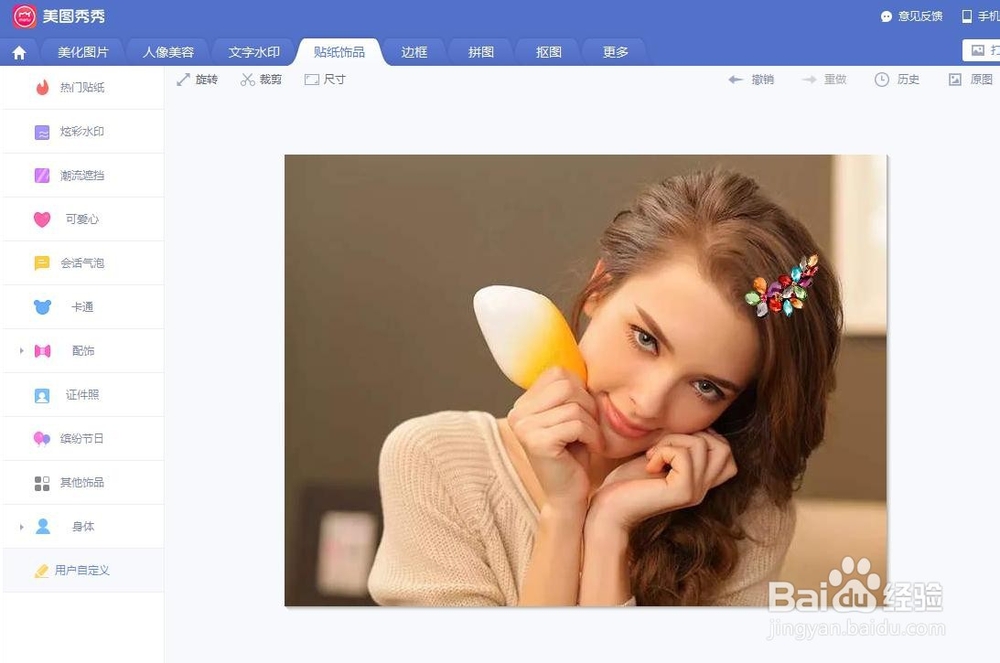Click the 身体 person icon

coord(43,527)
